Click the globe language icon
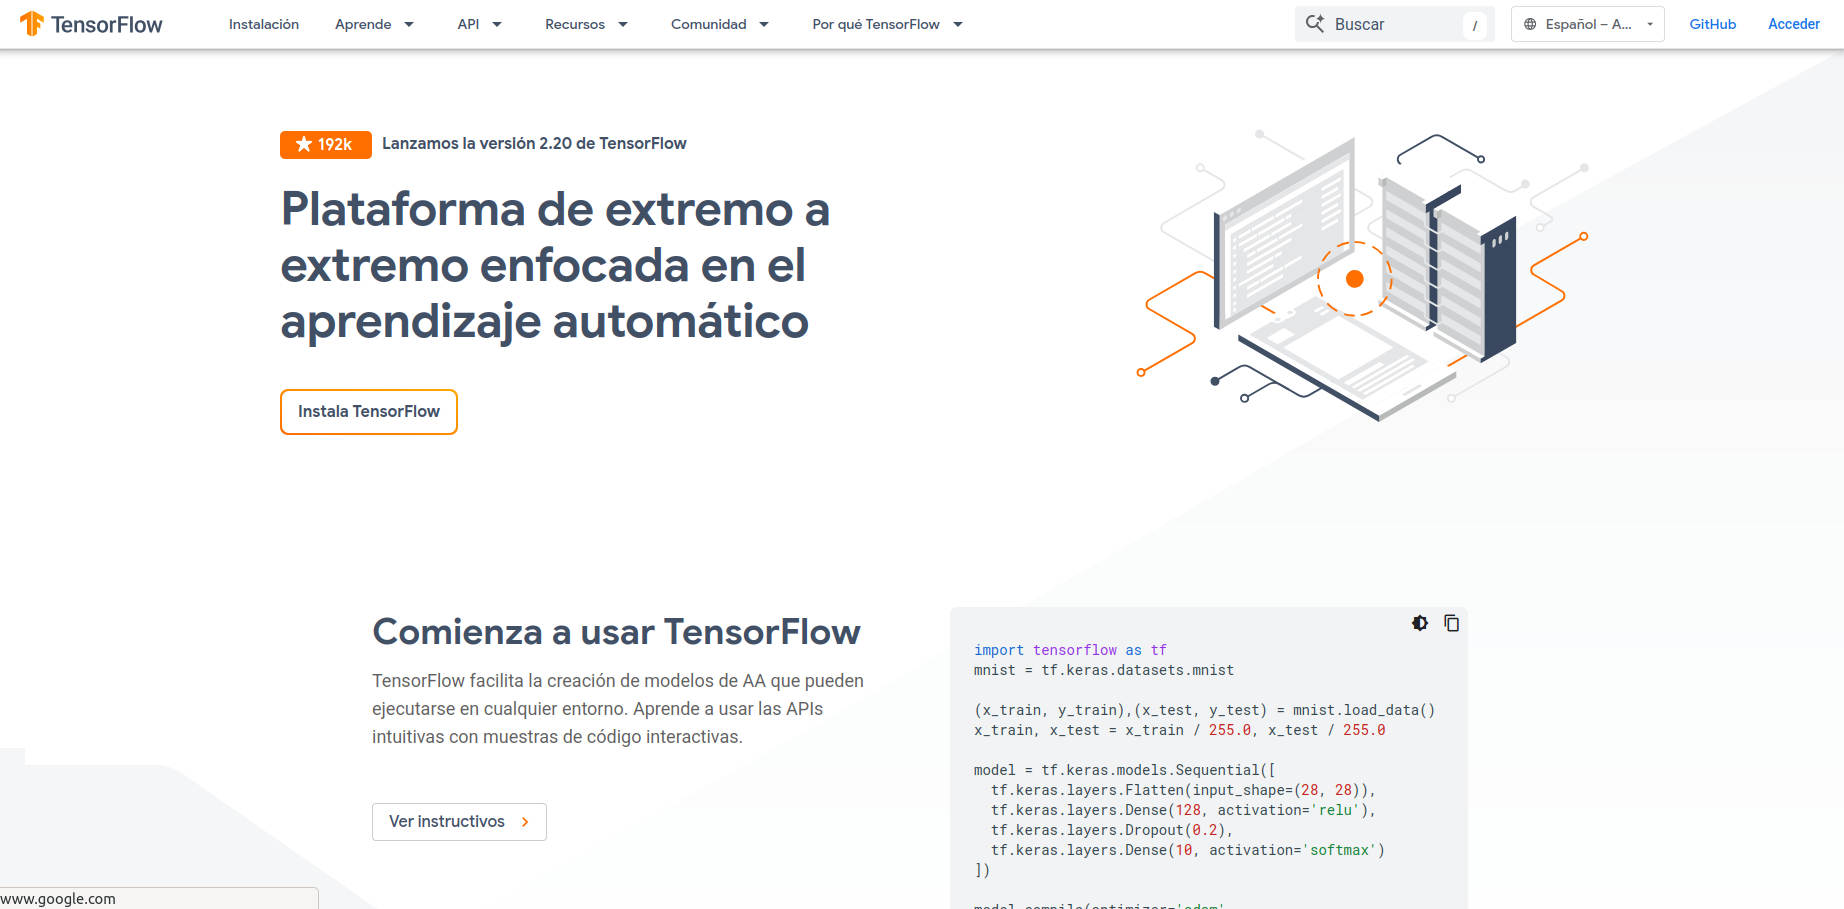This screenshot has height=909, width=1844. [x=1530, y=24]
